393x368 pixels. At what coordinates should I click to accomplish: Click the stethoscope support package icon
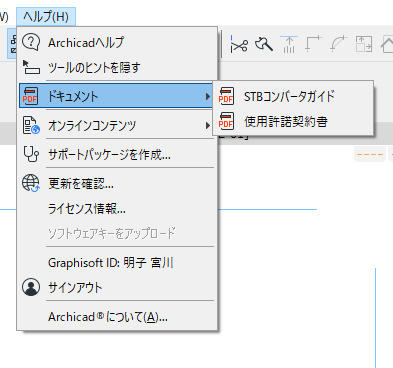(x=31, y=154)
